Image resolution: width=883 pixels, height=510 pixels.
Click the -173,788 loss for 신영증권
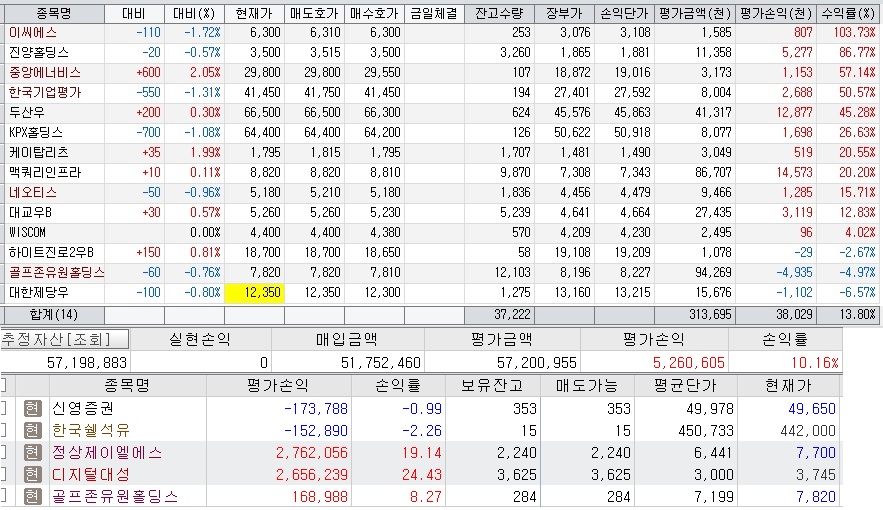coord(315,408)
